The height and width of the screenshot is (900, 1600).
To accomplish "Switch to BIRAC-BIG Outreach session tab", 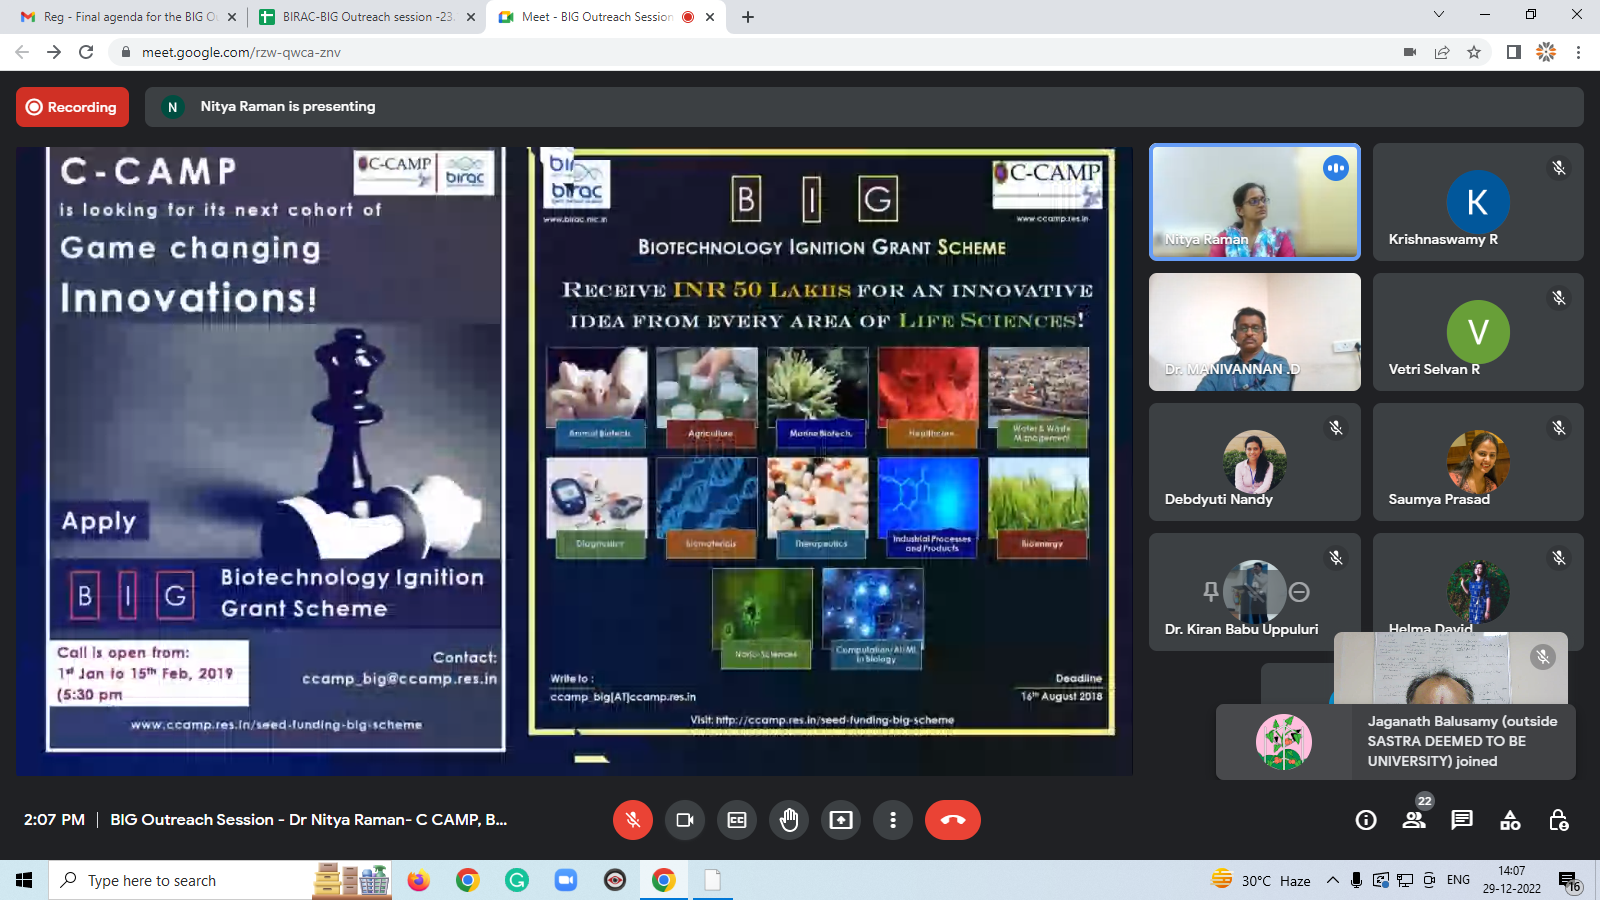I will (x=366, y=17).
